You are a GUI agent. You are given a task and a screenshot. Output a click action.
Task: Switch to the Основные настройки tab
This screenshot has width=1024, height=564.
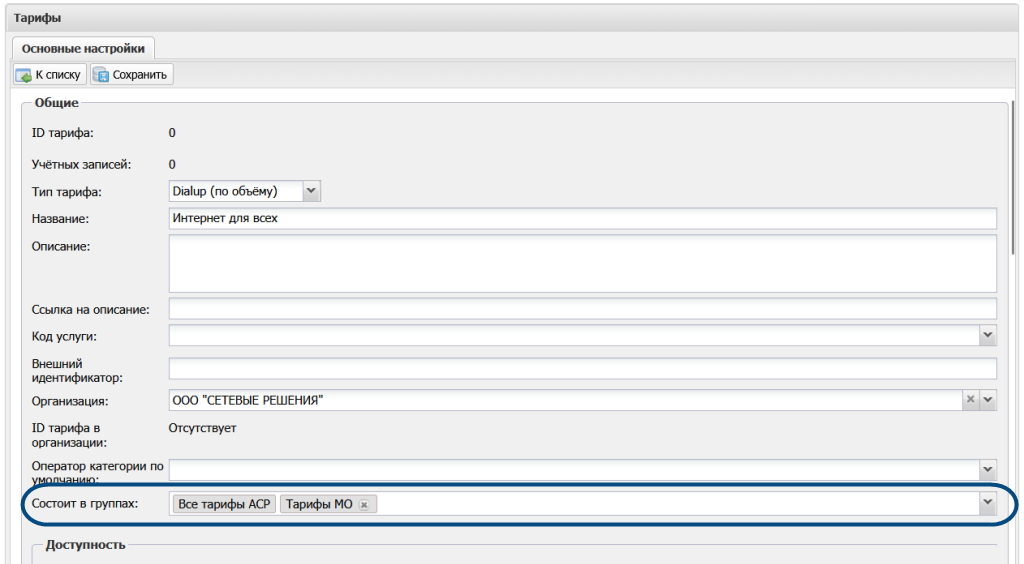(x=84, y=48)
